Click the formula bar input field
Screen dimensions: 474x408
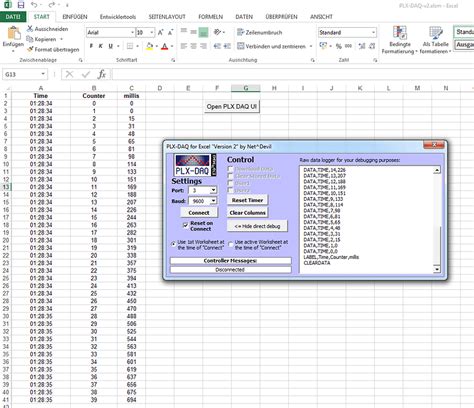[293, 74]
